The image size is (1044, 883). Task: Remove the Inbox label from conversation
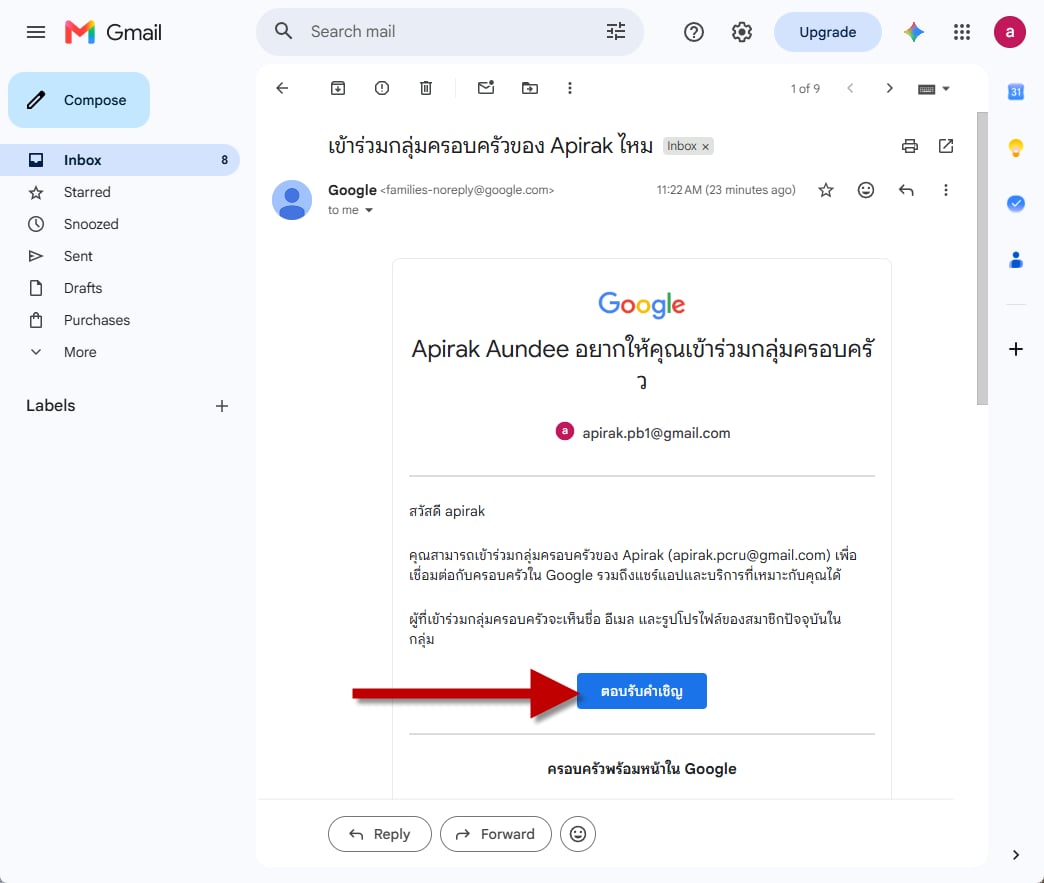tap(706, 147)
